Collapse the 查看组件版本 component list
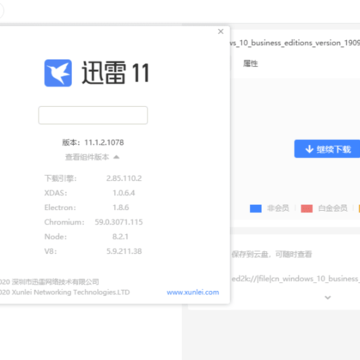This screenshot has height=360, width=360. (x=92, y=157)
